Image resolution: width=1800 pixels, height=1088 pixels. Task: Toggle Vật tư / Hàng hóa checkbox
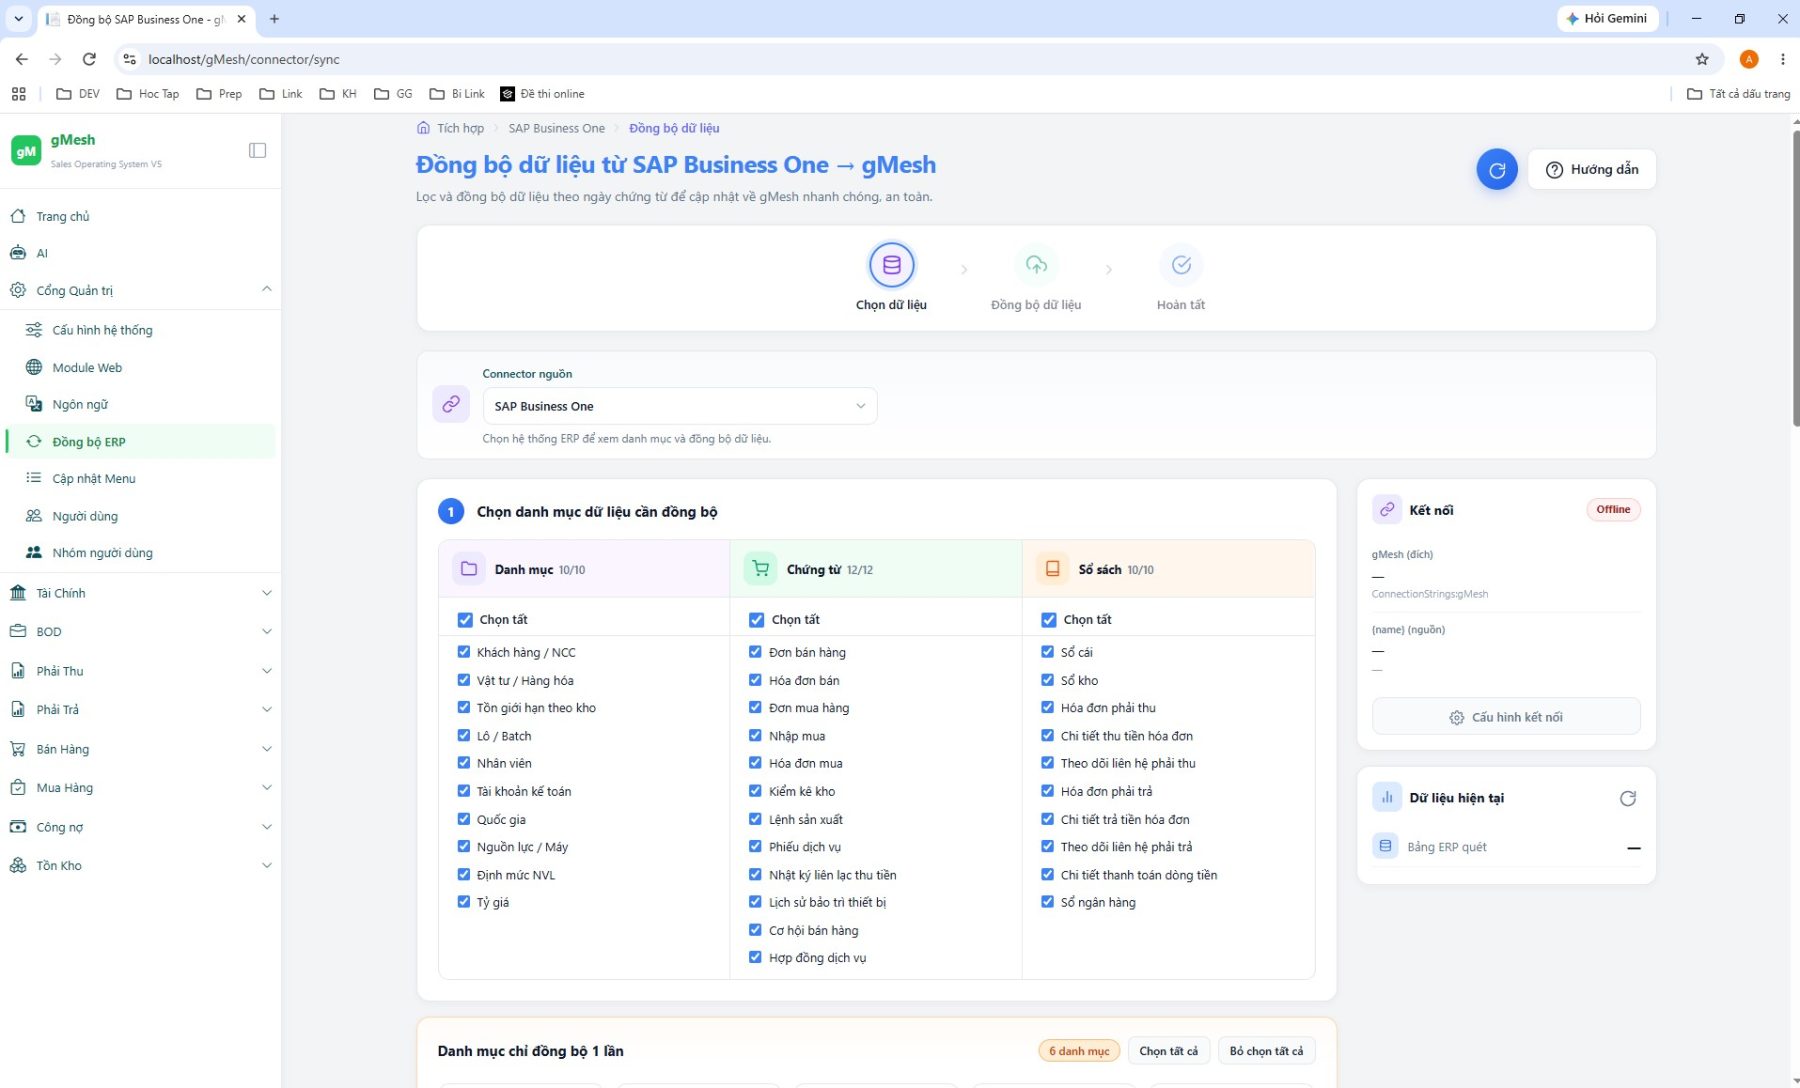[x=464, y=680]
